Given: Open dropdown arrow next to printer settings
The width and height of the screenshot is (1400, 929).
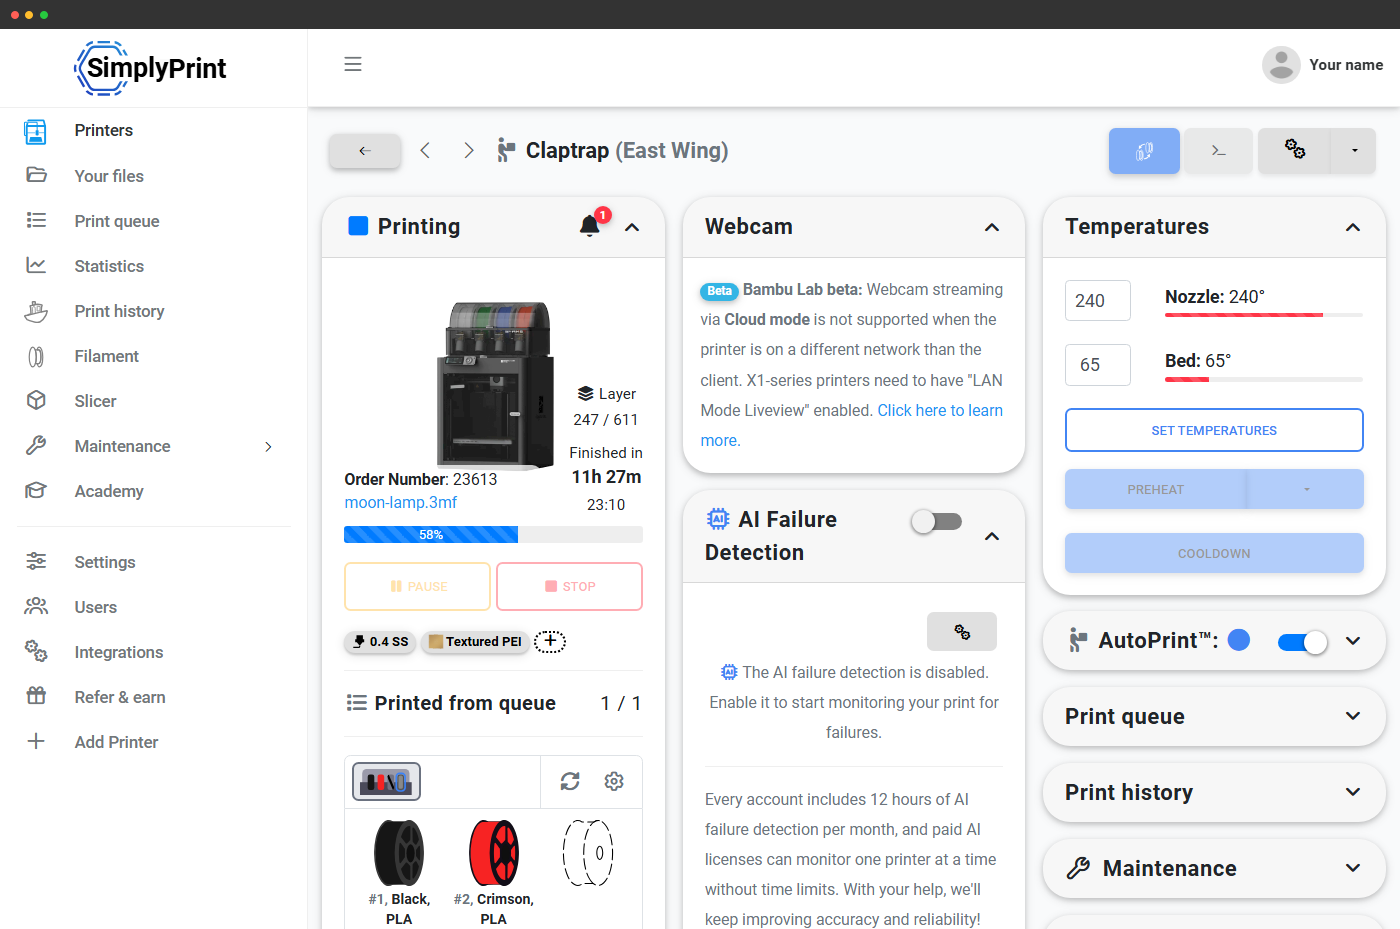Looking at the screenshot, I should (x=1354, y=151).
